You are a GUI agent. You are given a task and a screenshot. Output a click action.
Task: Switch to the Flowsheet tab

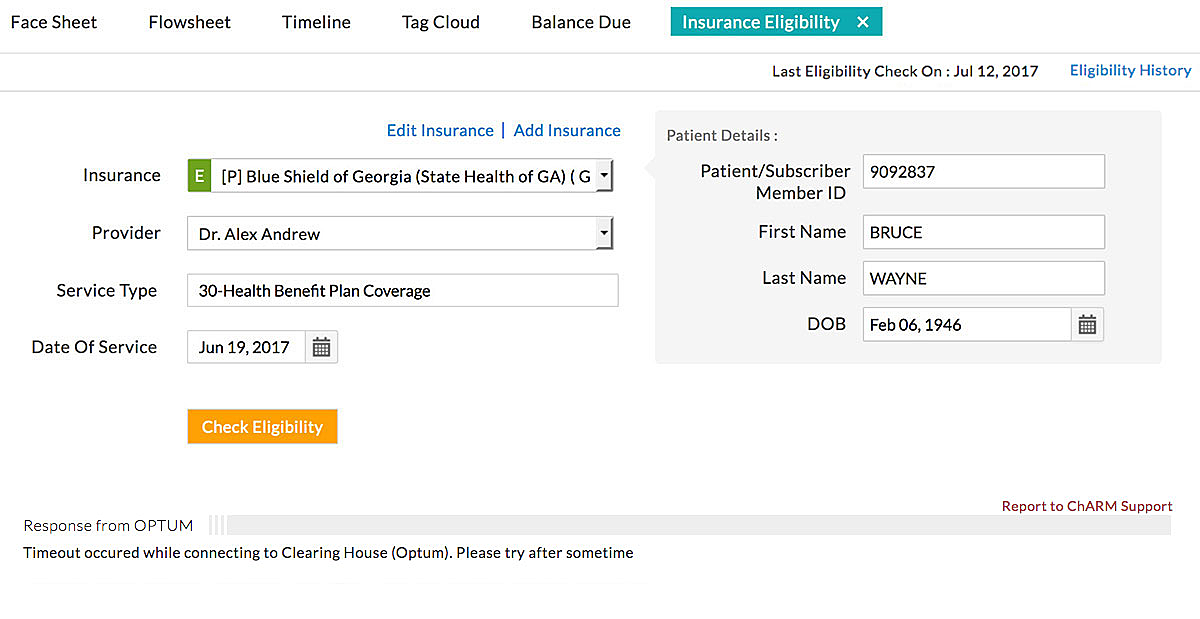pos(189,21)
